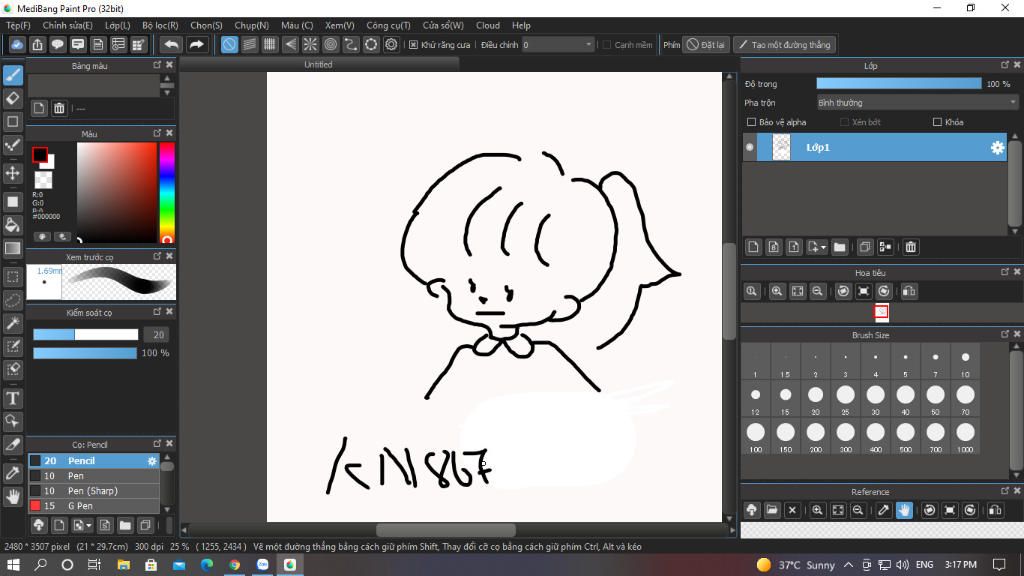Select the Pen (Sharp) brush

94,491
